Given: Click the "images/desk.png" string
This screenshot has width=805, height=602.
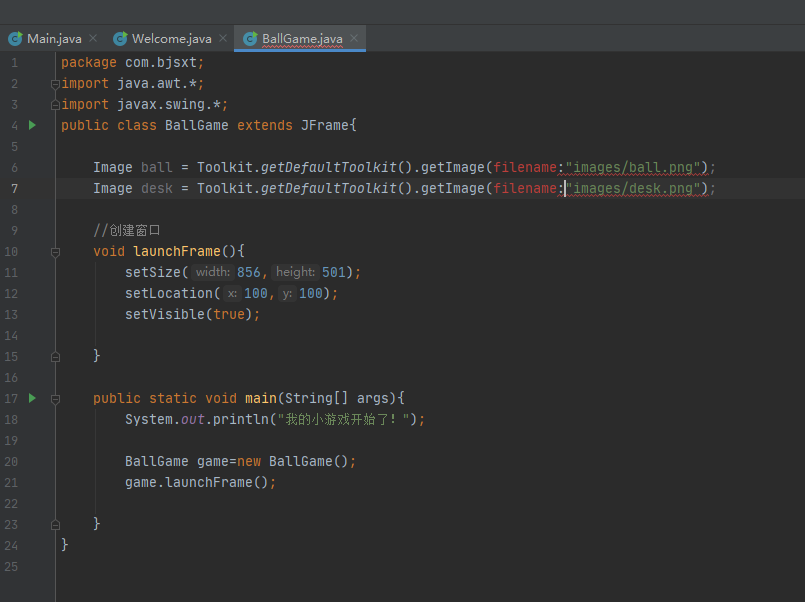Looking at the screenshot, I should (632, 189).
